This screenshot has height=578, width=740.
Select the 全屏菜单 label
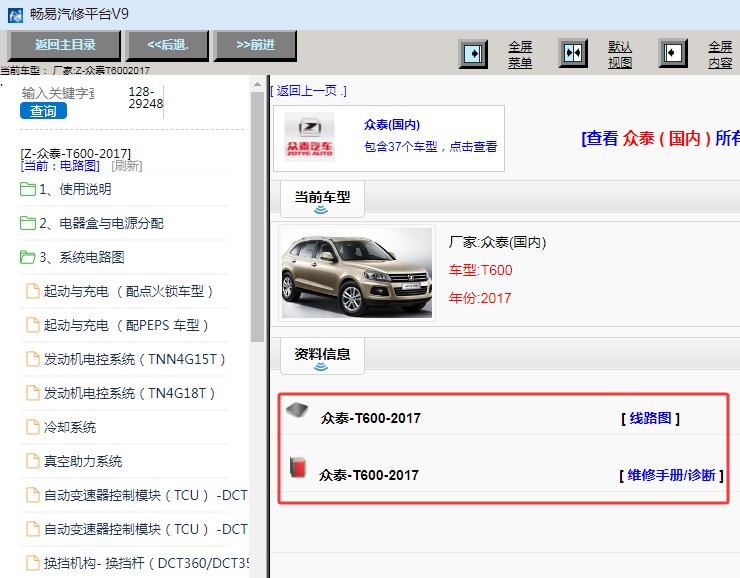point(520,54)
